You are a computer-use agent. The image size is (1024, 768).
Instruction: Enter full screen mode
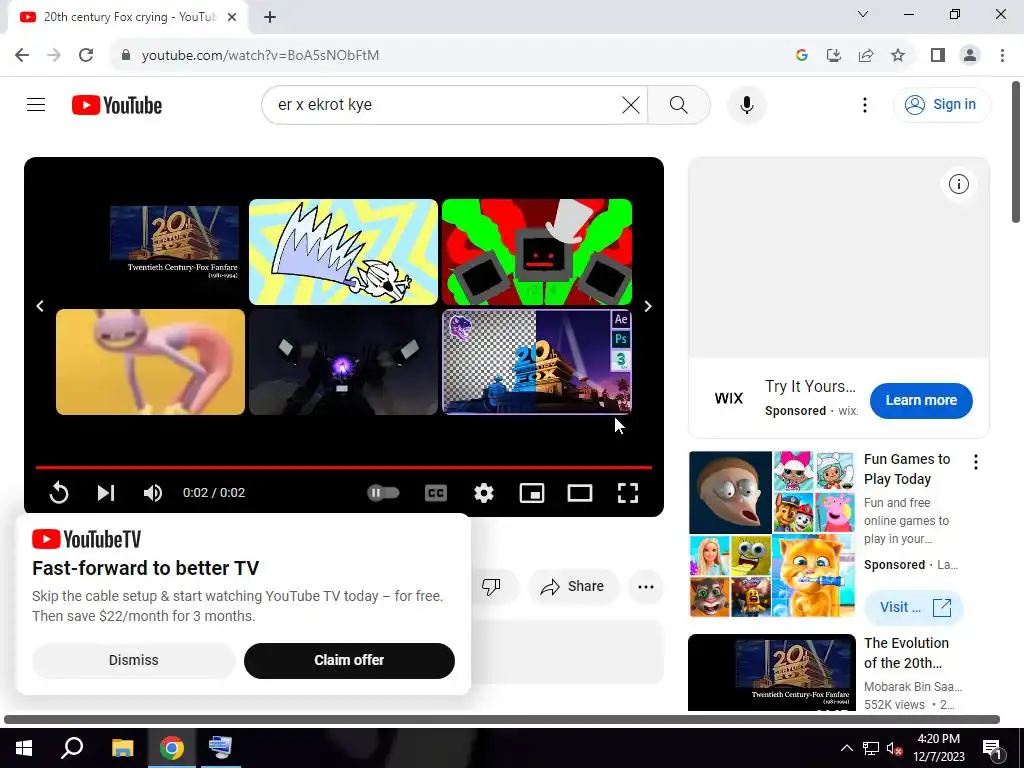628,492
